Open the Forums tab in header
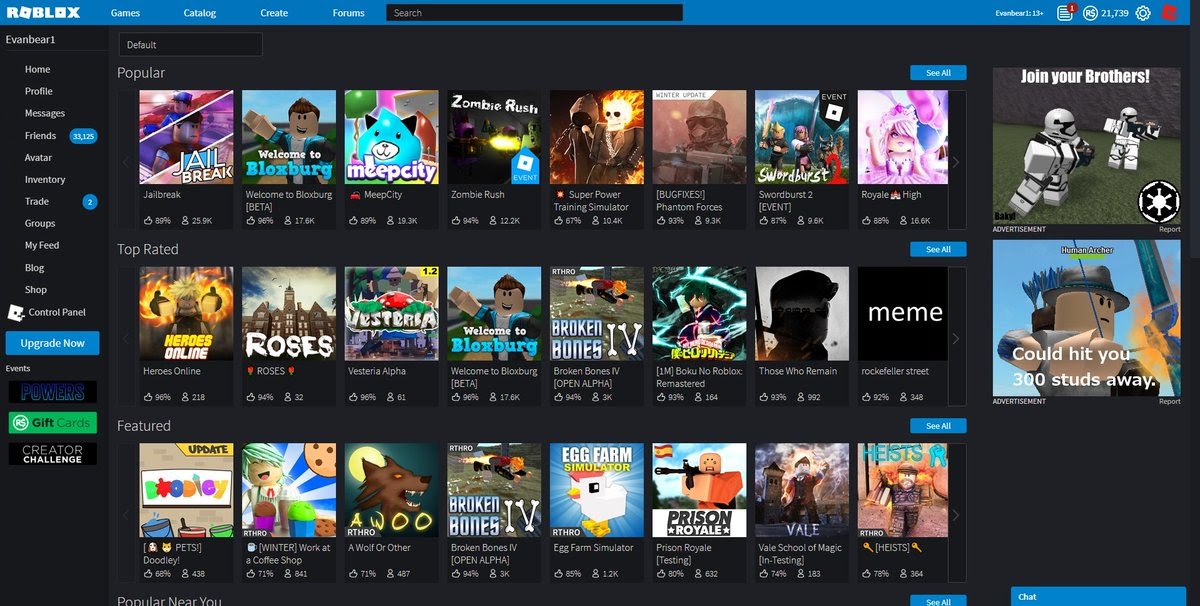The width and height of the screenshot is (1200, 606). (x=349, y=13)
